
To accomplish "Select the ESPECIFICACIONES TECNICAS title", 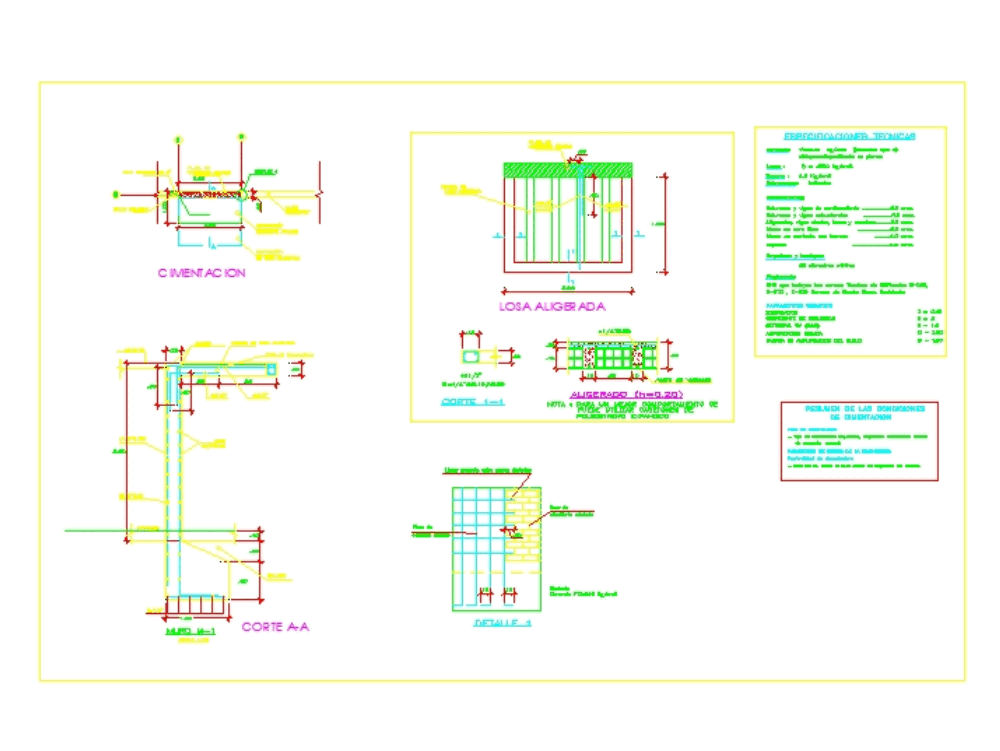I will tap(848, 134).
